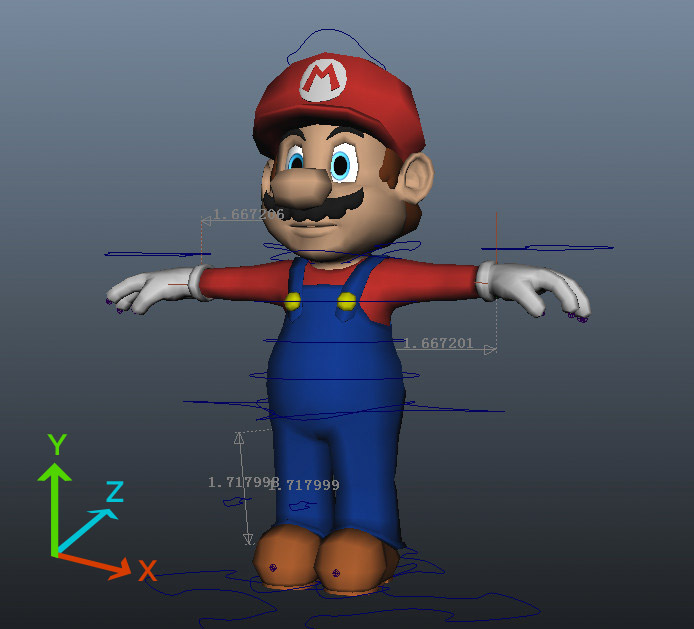Image resolution: width=694 pixels, height=629 pixels.
Task: Click the 1.667206 distance label
Action: (249, 214)
